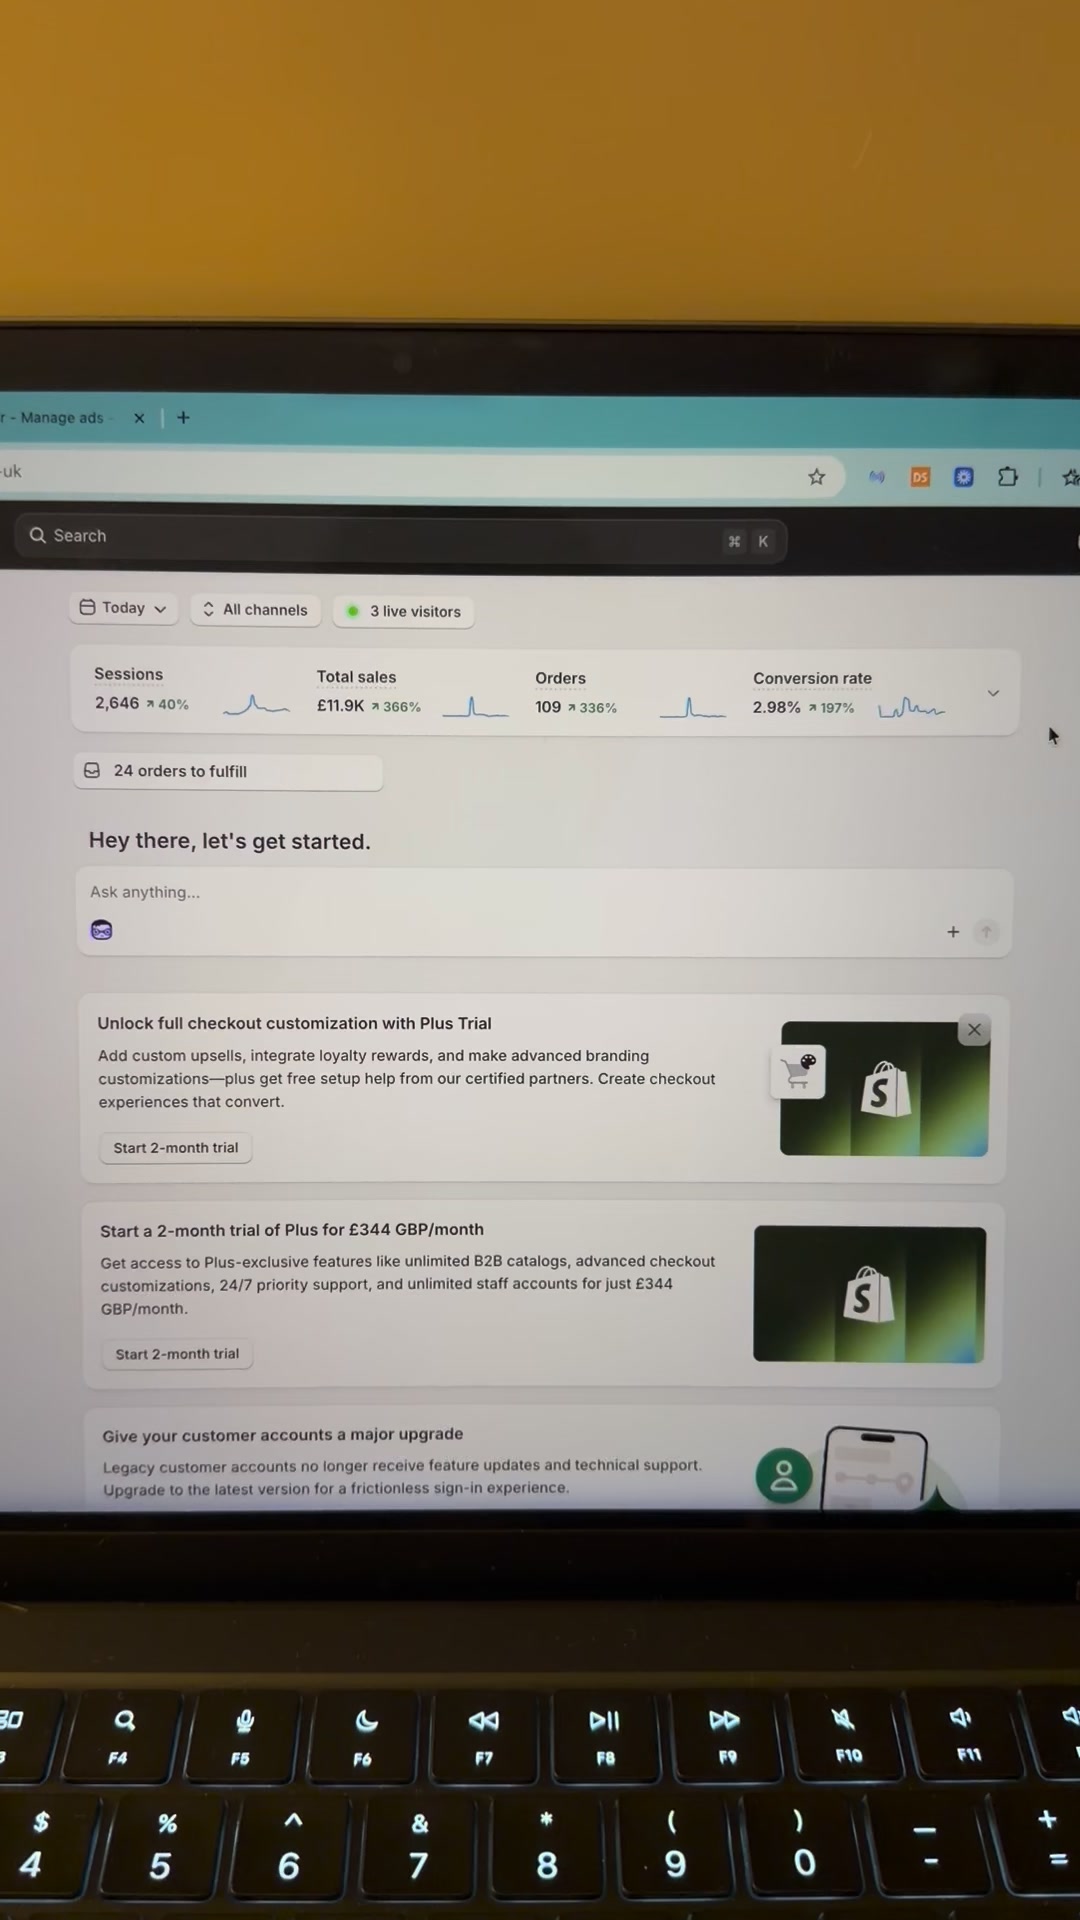Screen dimensions: 1080x1920
Task: Click the blue square extension beside DS
Action: (x=963, y=477)
